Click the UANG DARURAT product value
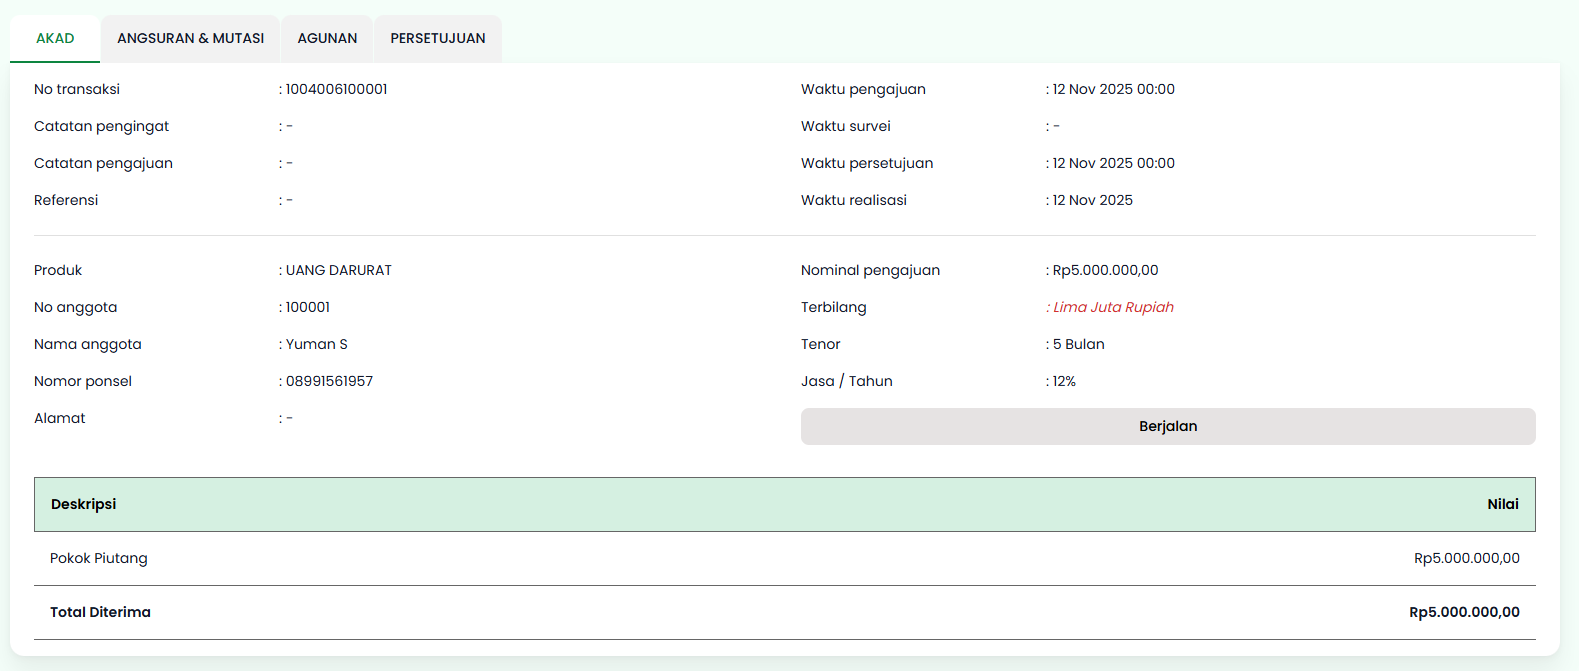This screenshot has width=1579, height=671. (x=338, y=270)
